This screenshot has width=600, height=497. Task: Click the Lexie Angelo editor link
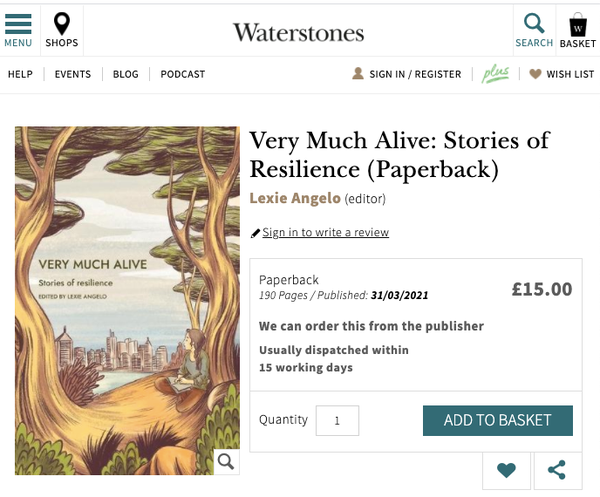(x=295, y=198)
